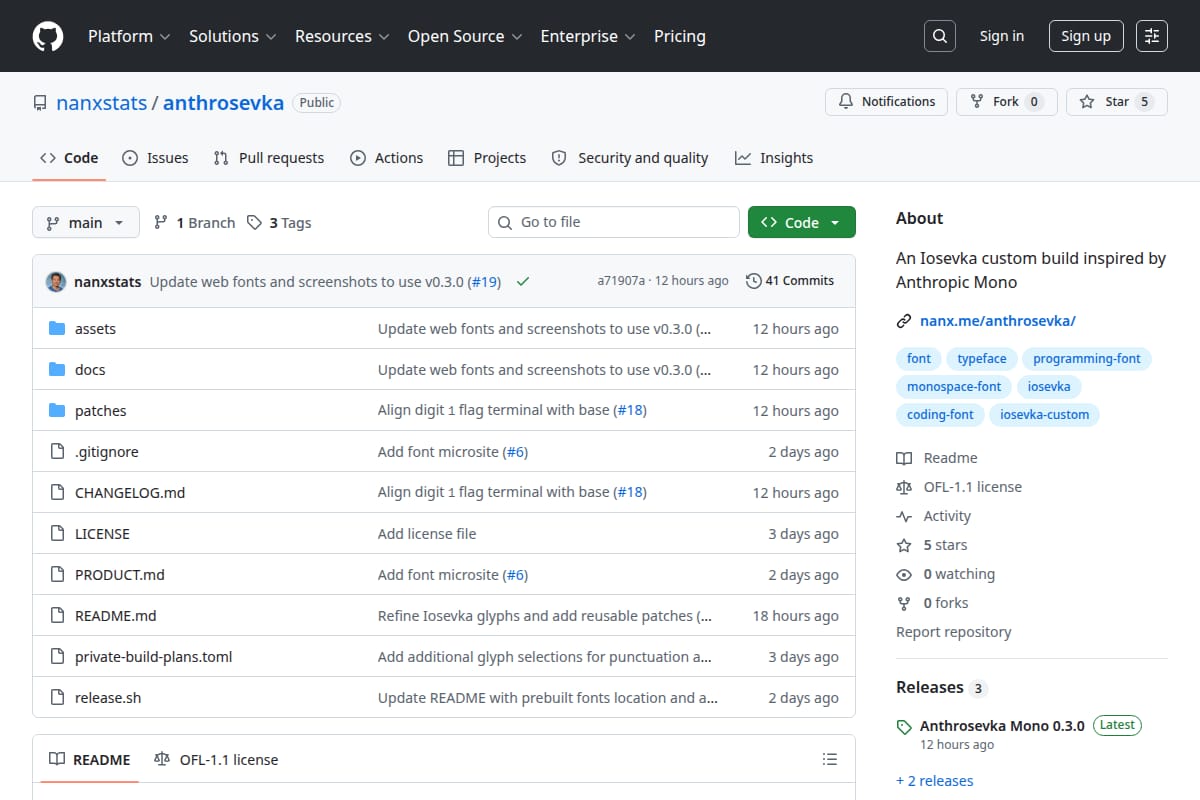Open the README.md file
The height and width of the screenshot is (800, 1200).
(x=116, y=616)
